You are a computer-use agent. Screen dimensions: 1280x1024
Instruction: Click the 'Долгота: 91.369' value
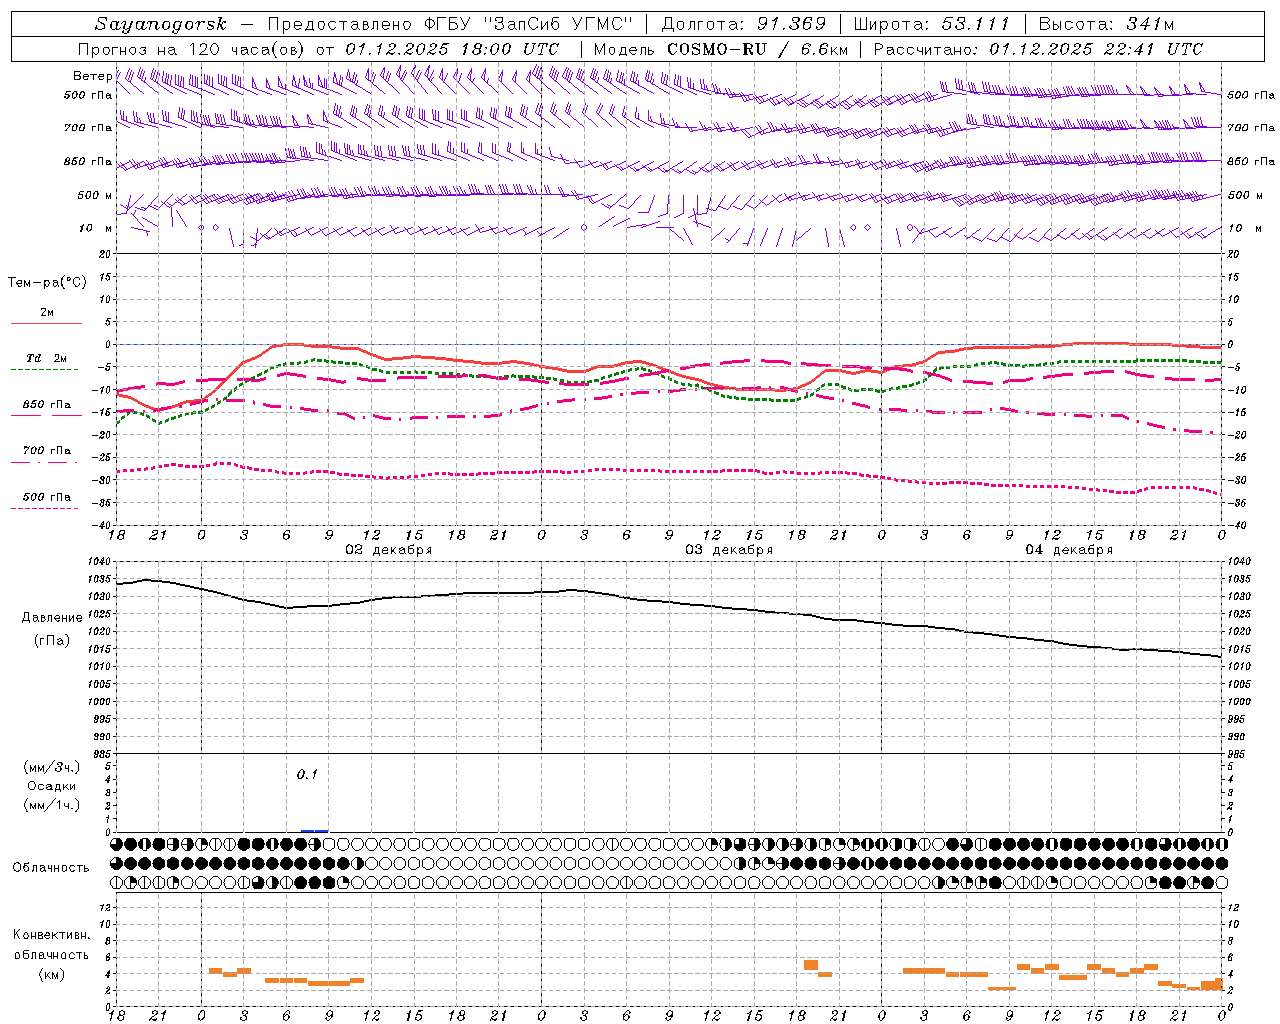(743, 24)
